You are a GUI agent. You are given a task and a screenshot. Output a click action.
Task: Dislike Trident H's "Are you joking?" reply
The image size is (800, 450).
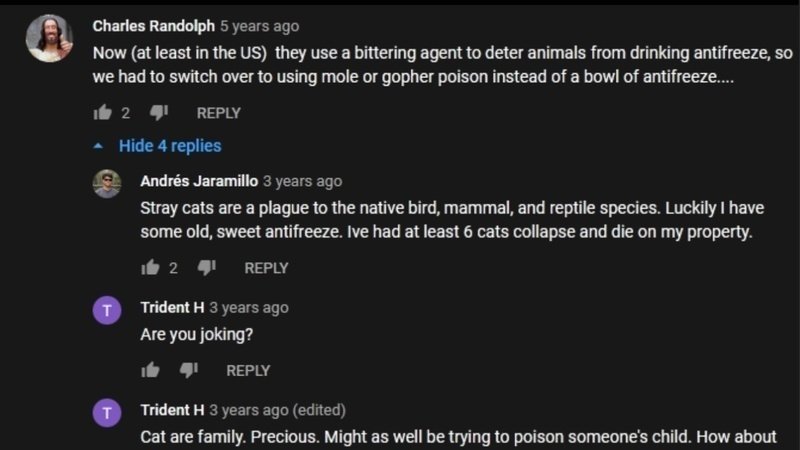coord(188,370)
